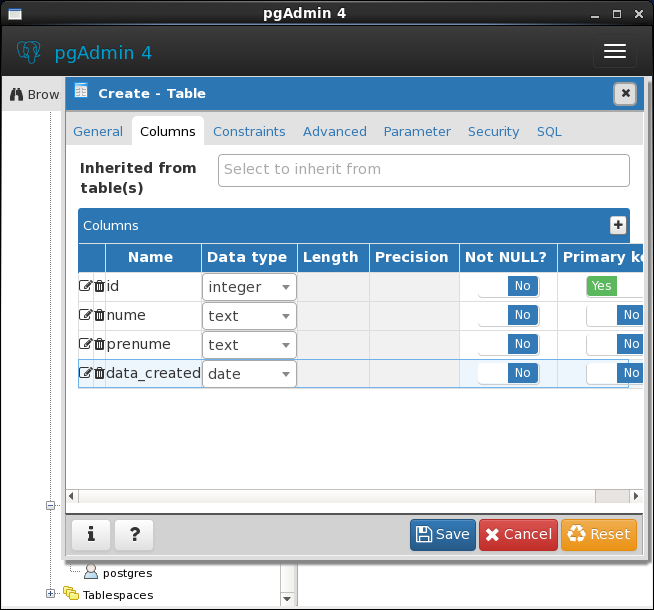Click the edit icon for the id column
Viewport: 654px width, 610px height.
pyautogui.click(x=85, y=286)
